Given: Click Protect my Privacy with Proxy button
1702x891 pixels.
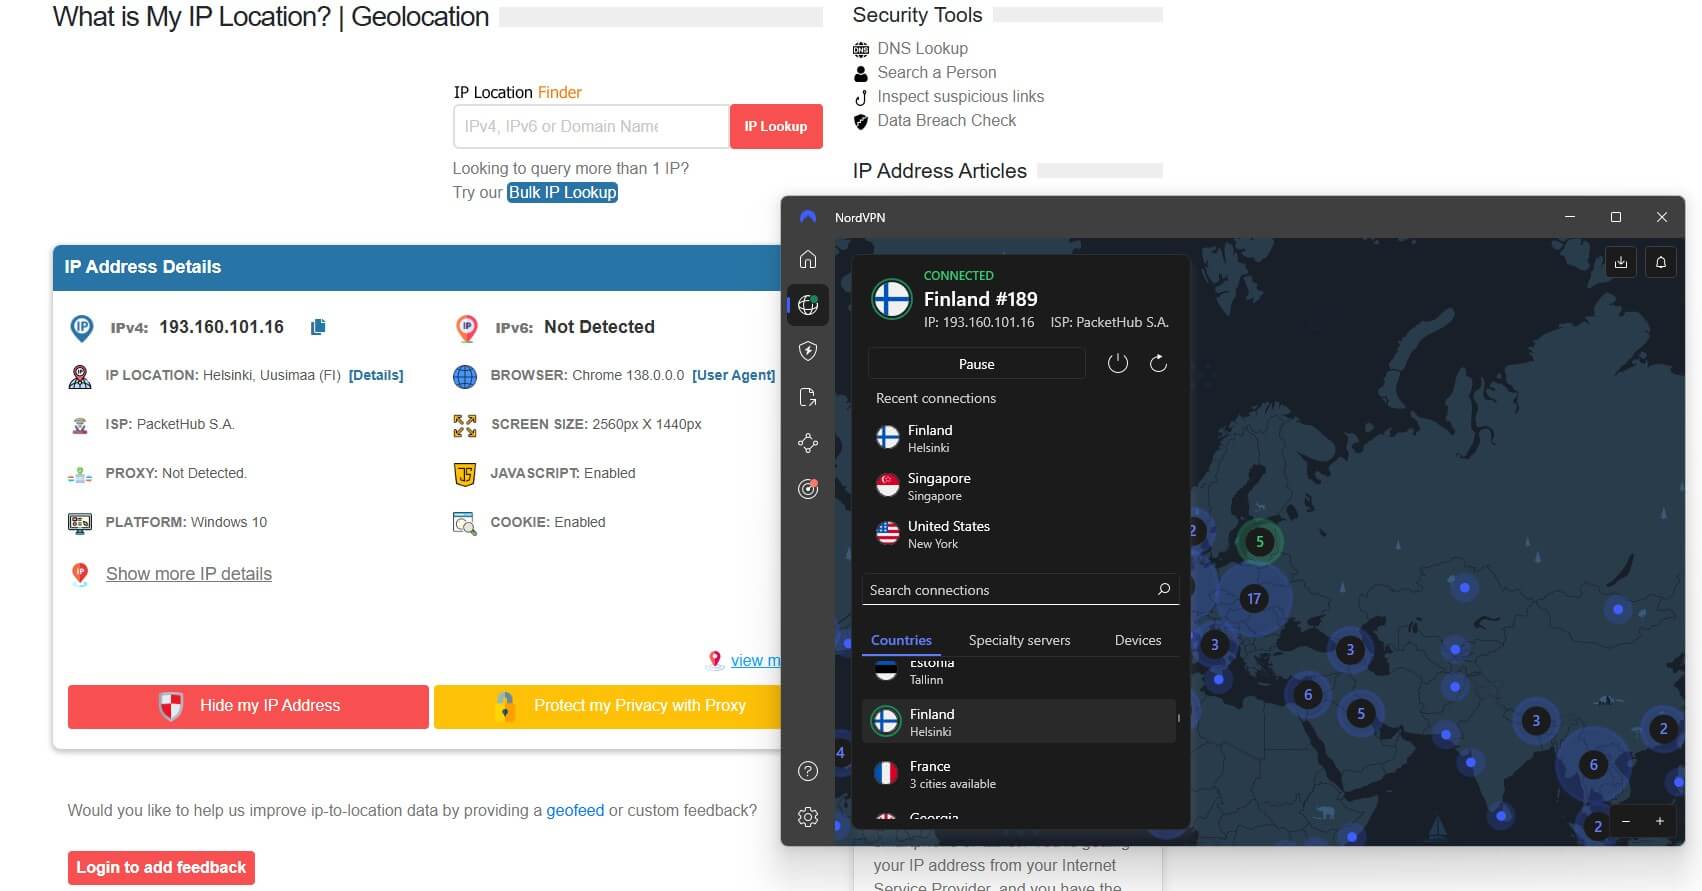Looking at the screenshot, I should (608, 706).
